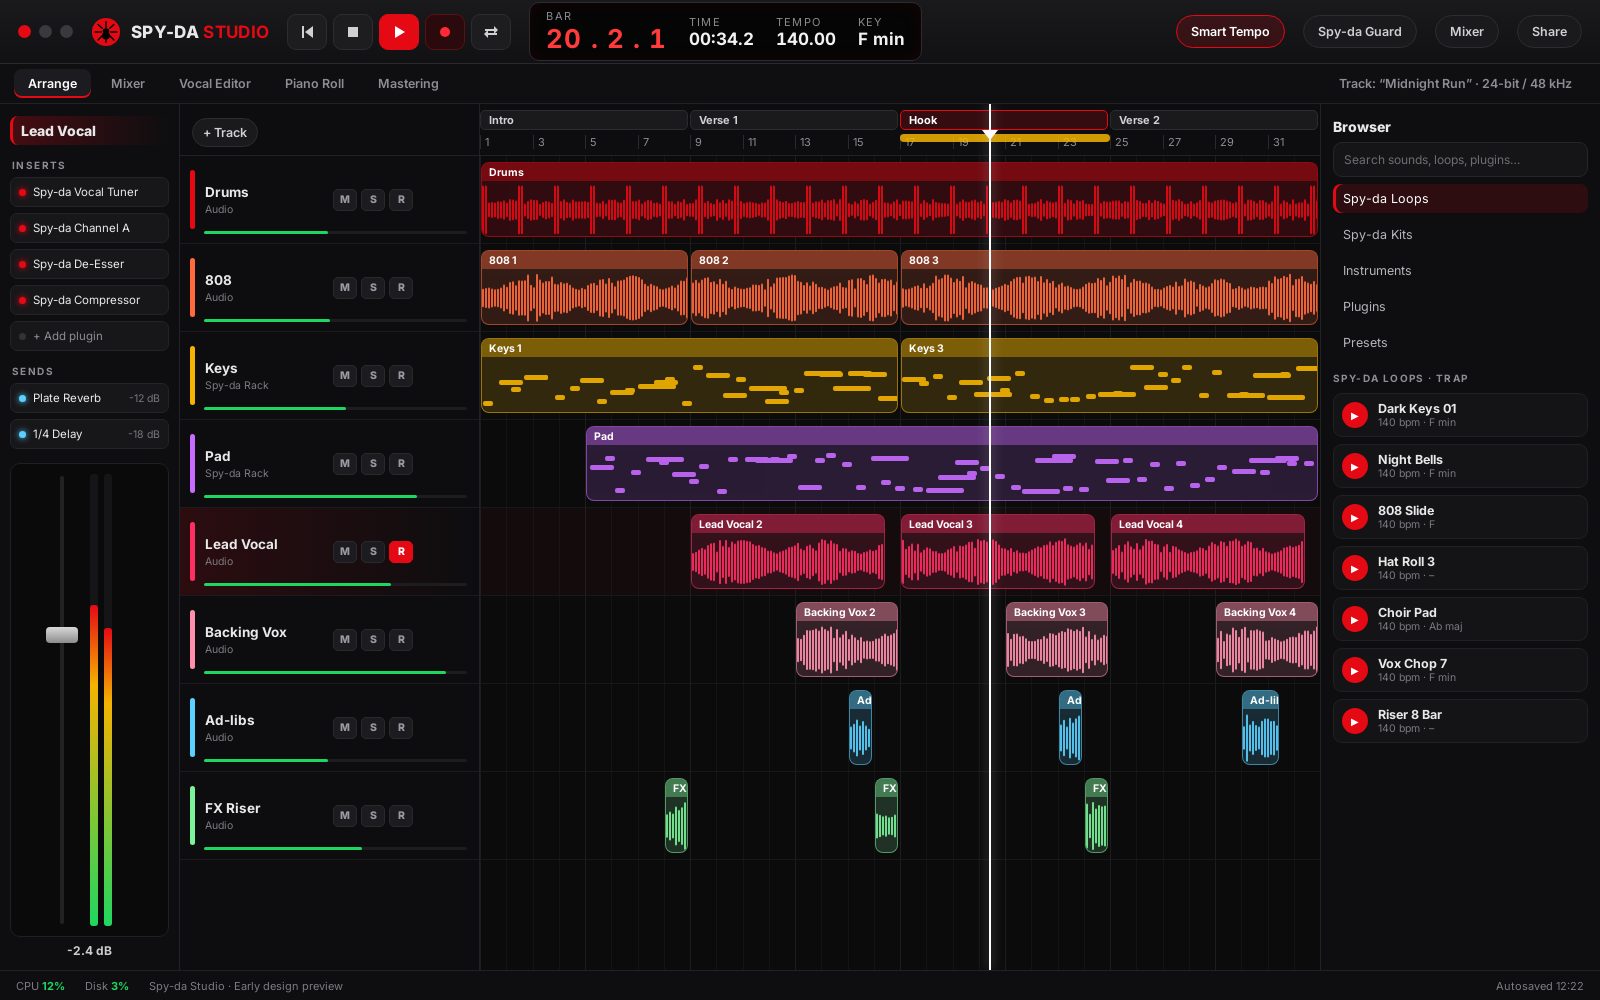Mute the Pad track
The height and width of the screenshot is (1000, 1600).
point(345,464)
